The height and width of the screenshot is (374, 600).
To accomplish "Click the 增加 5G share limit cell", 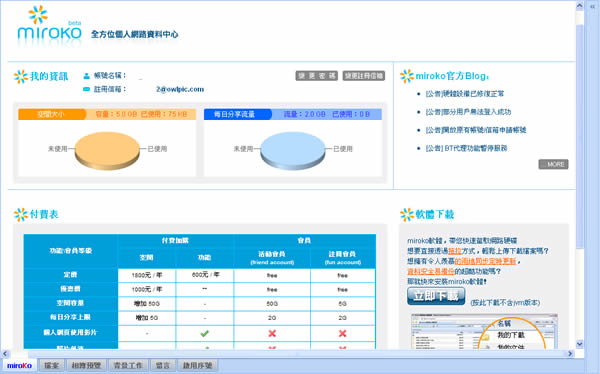I will point(147,318).
